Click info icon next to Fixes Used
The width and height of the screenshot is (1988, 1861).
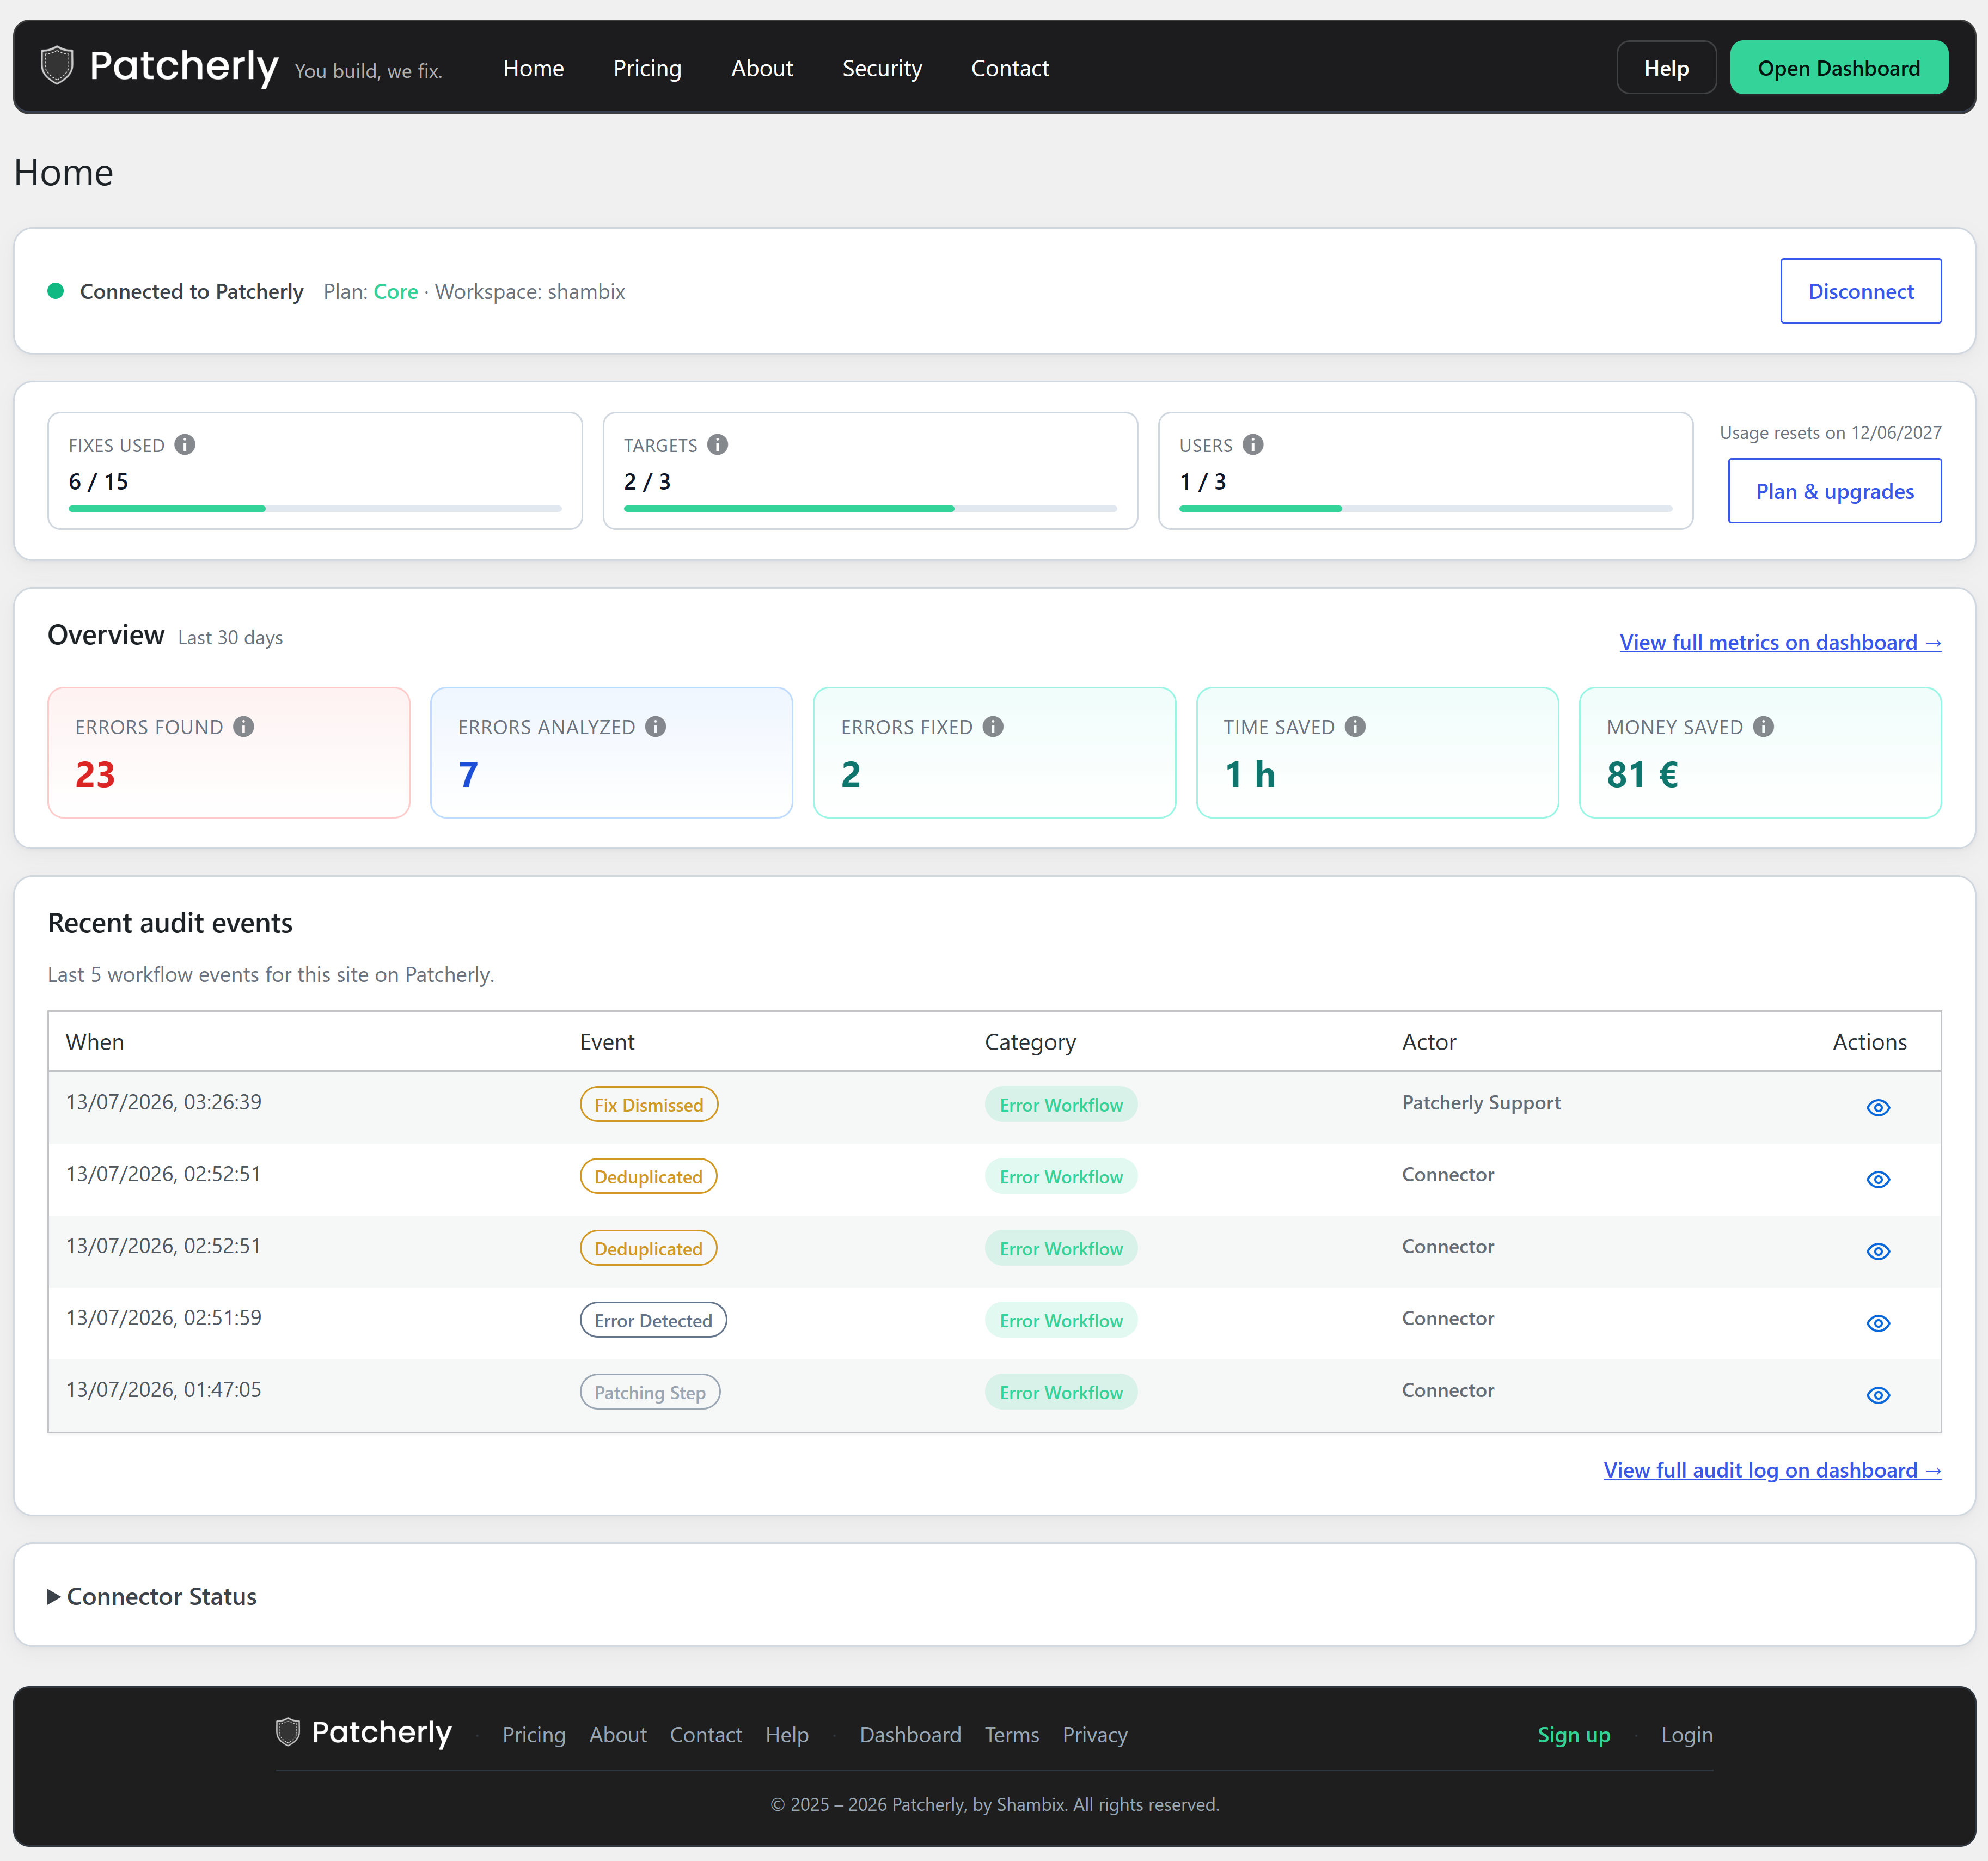pos(185,444)
